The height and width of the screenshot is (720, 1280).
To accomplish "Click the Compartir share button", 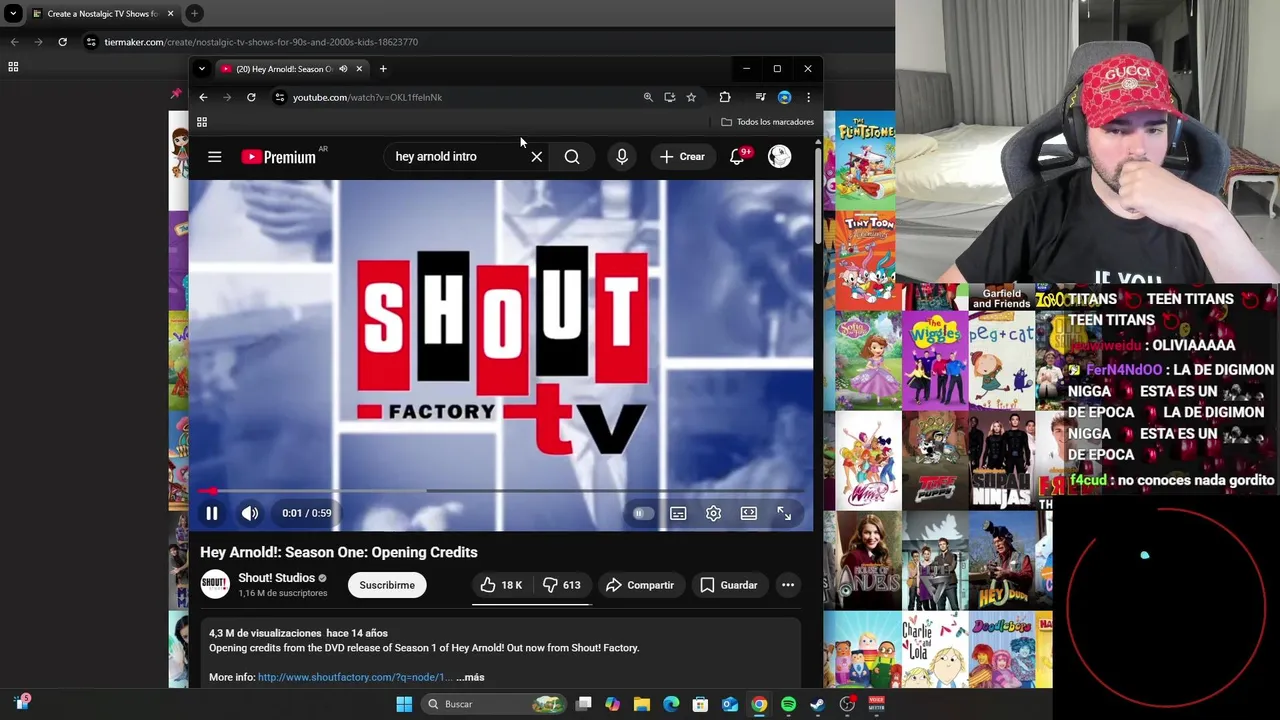I will [x=640, y=585].
